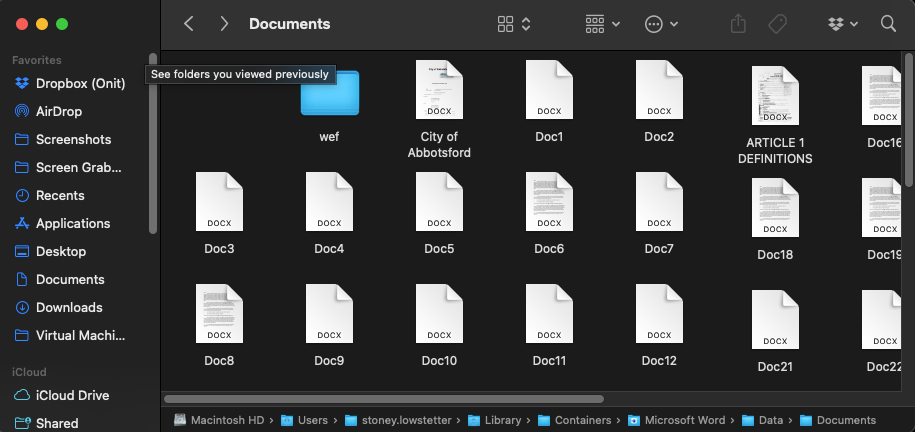Click the Documents window title
Screen dimensions: 915x432
click(x=289, y=24)
